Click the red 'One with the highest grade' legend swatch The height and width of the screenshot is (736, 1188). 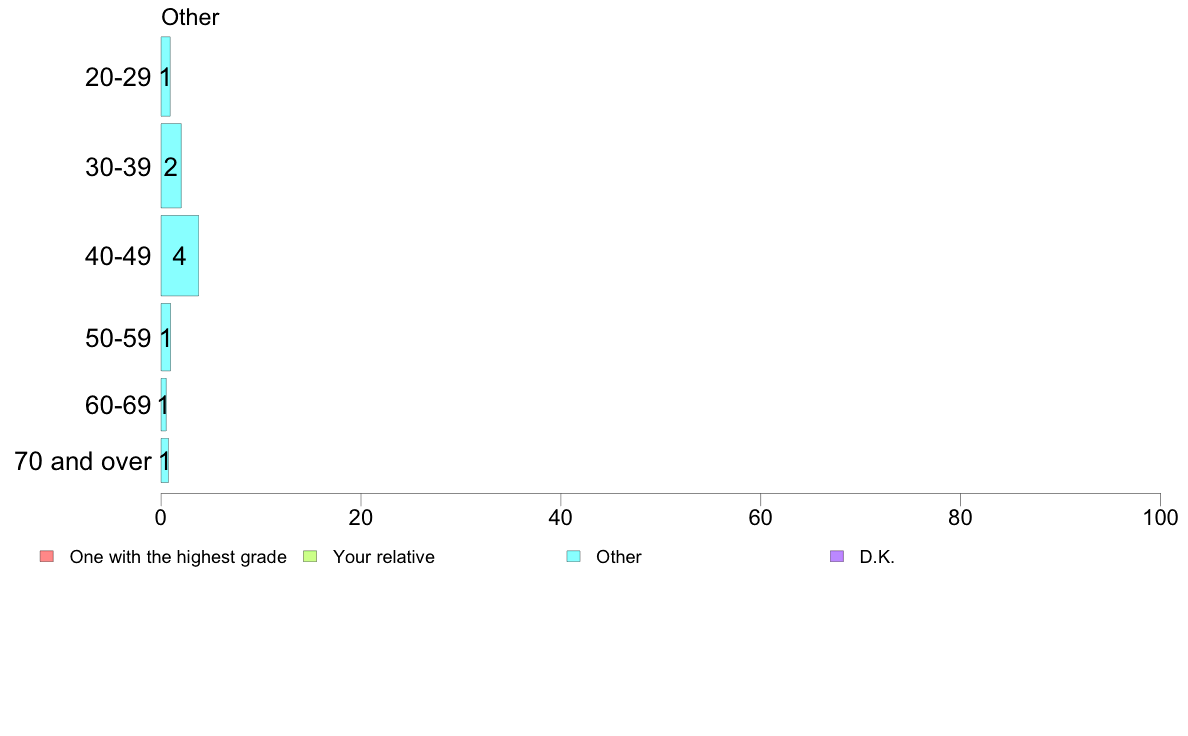[47, 556]
